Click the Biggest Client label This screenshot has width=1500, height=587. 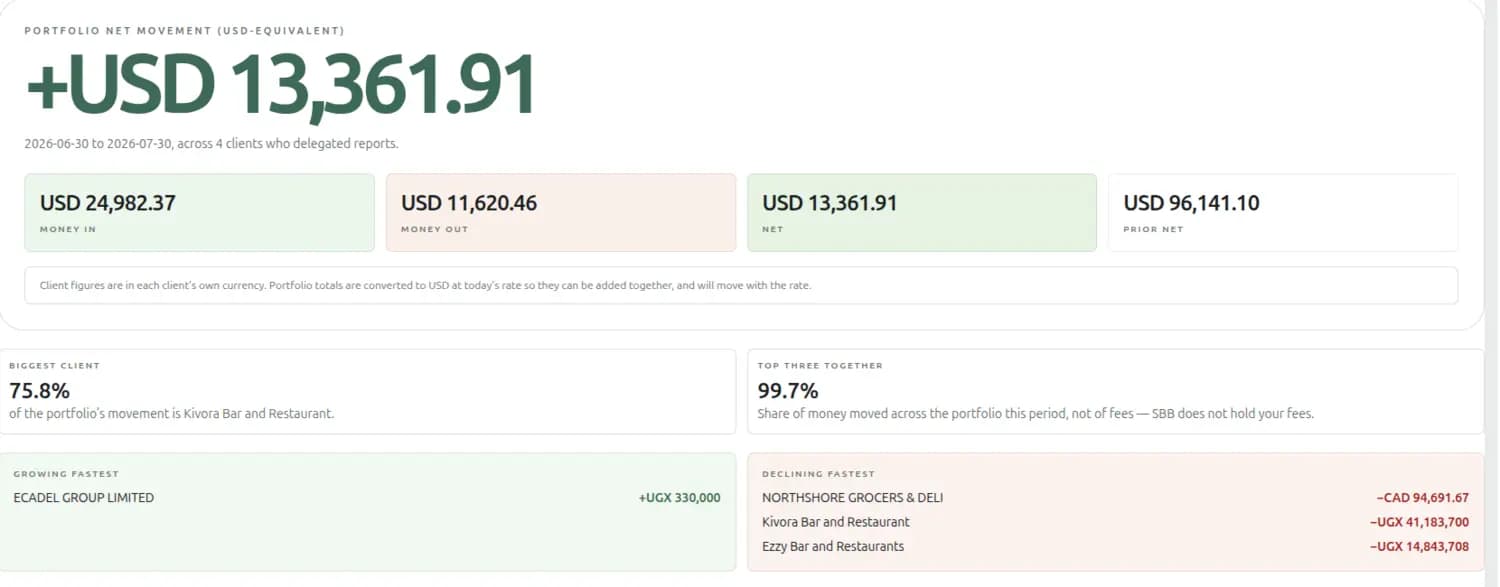click(x=54, y=366)
